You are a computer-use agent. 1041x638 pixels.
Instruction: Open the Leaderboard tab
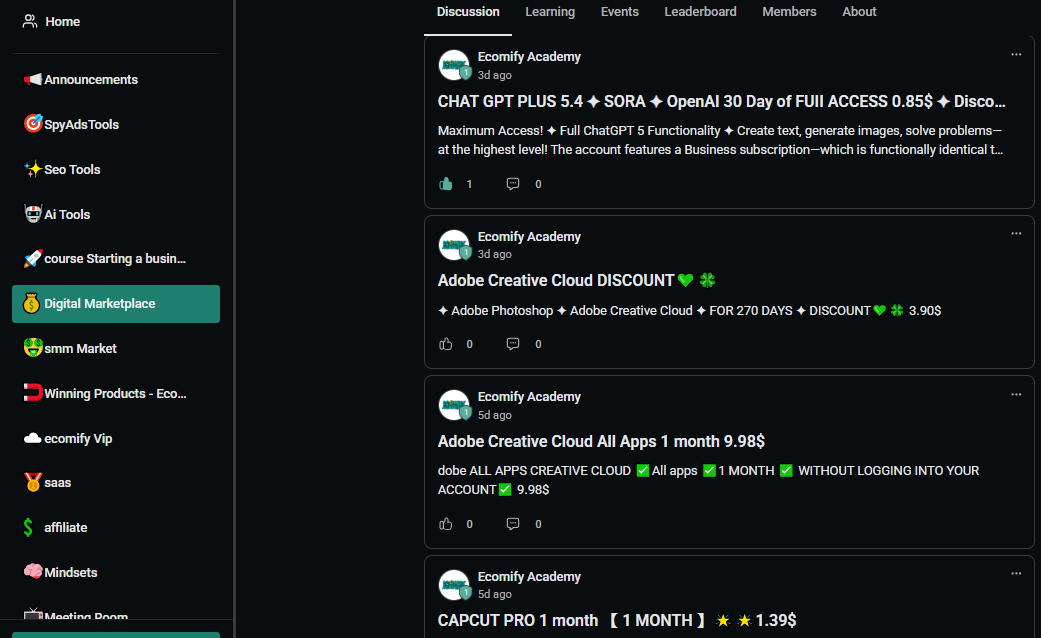[x=700, y=12]
